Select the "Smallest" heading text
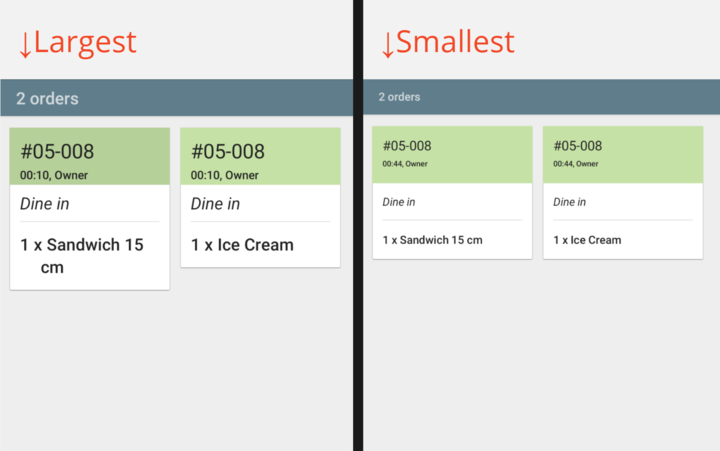720x451 pixels. click(455, 42)
